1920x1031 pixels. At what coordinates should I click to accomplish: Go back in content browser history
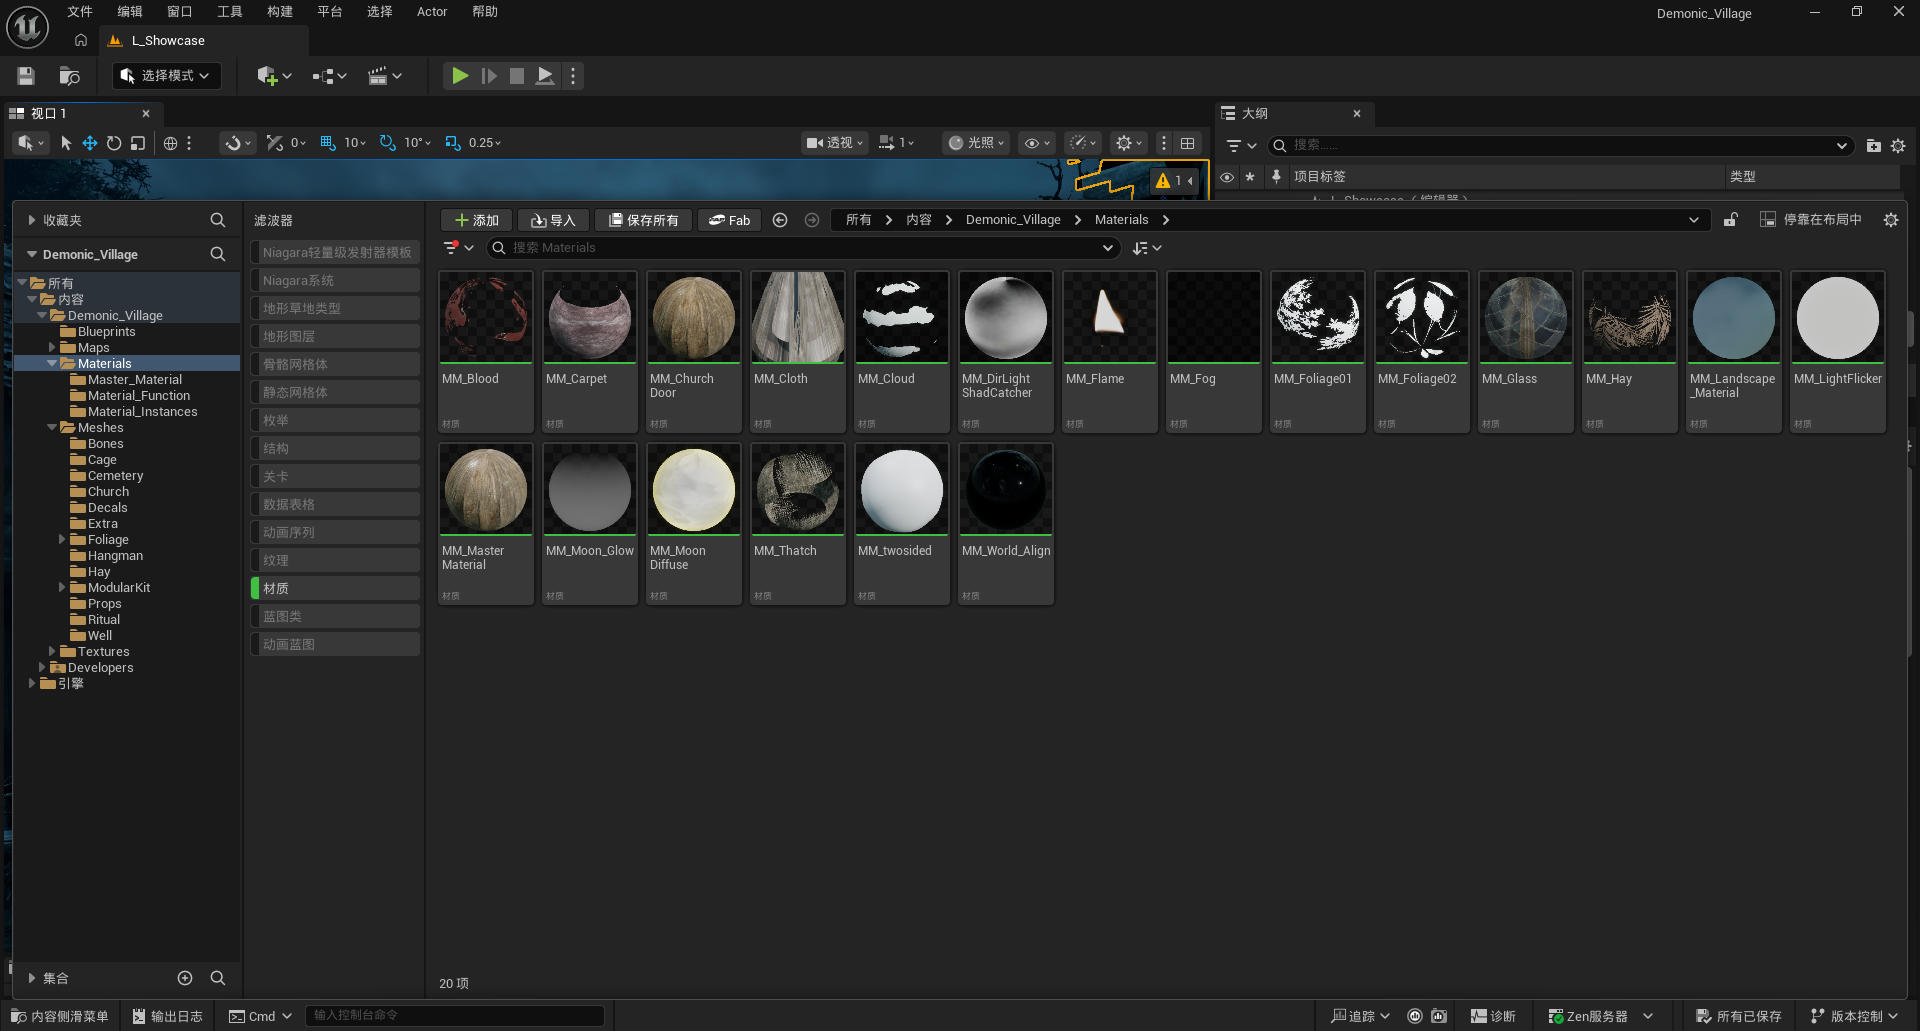(x=780, y=220)
